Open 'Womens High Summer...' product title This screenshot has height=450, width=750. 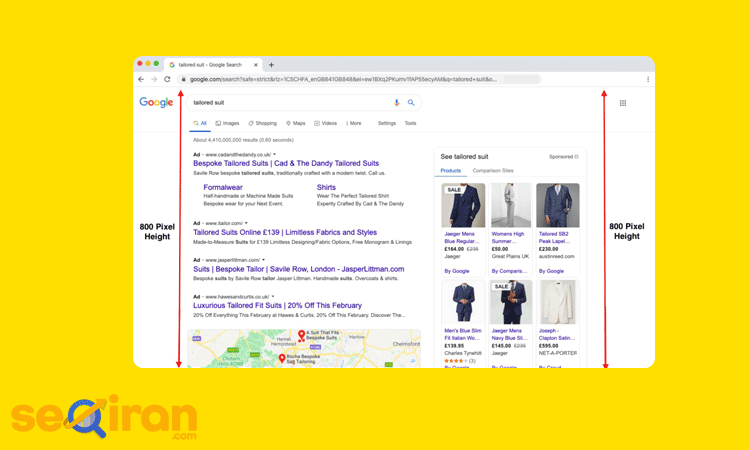point(508,238)
